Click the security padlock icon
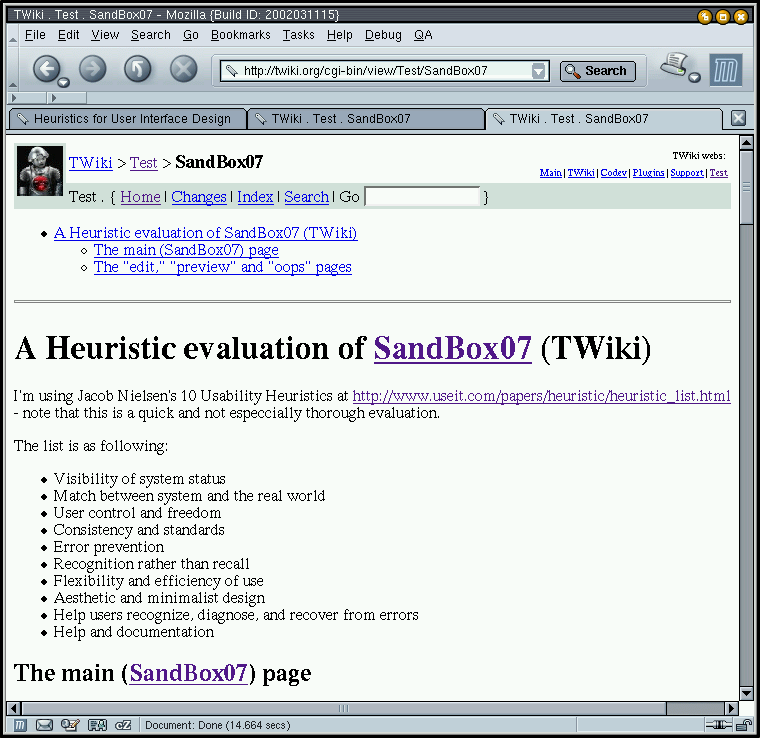The image size is (760, 738). pyautogui.click(x=743, y=725)
